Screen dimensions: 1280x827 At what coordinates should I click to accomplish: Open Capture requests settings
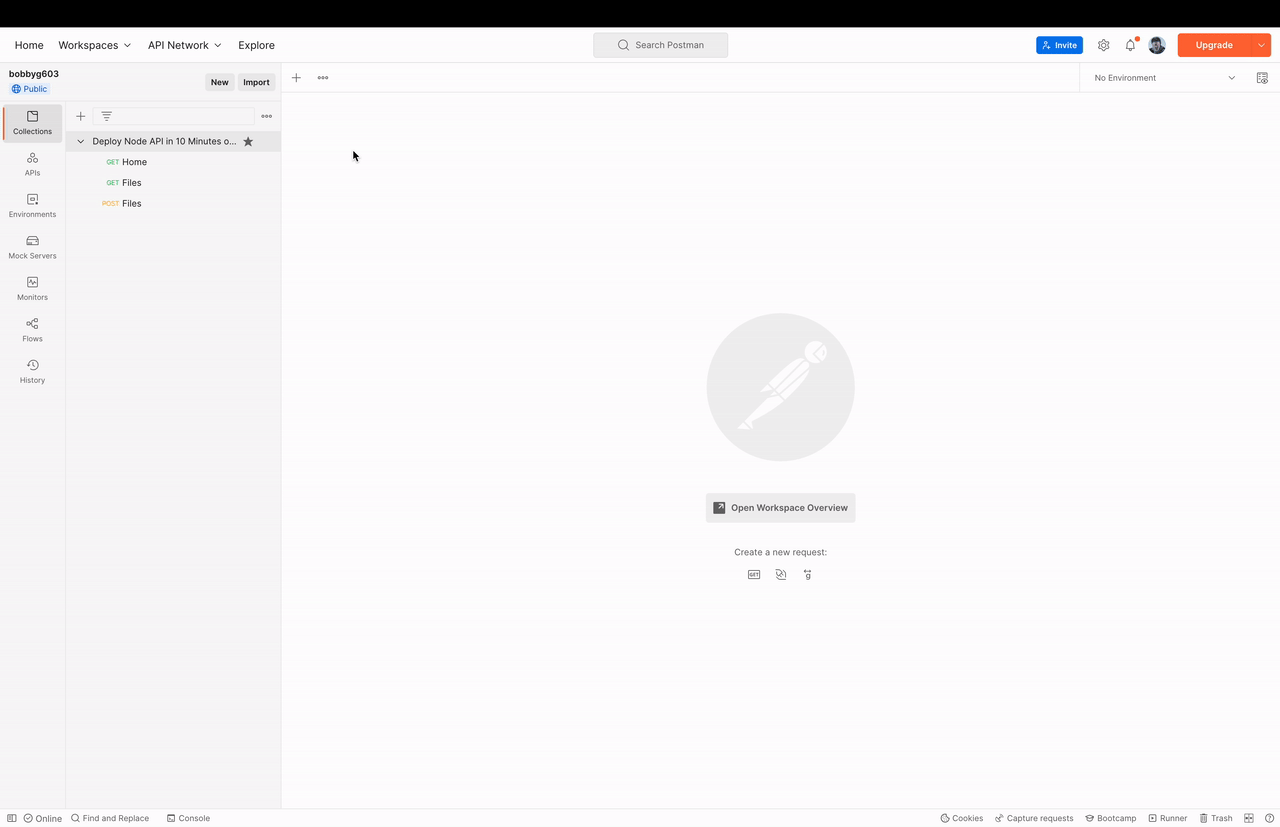coord(1034,818)
